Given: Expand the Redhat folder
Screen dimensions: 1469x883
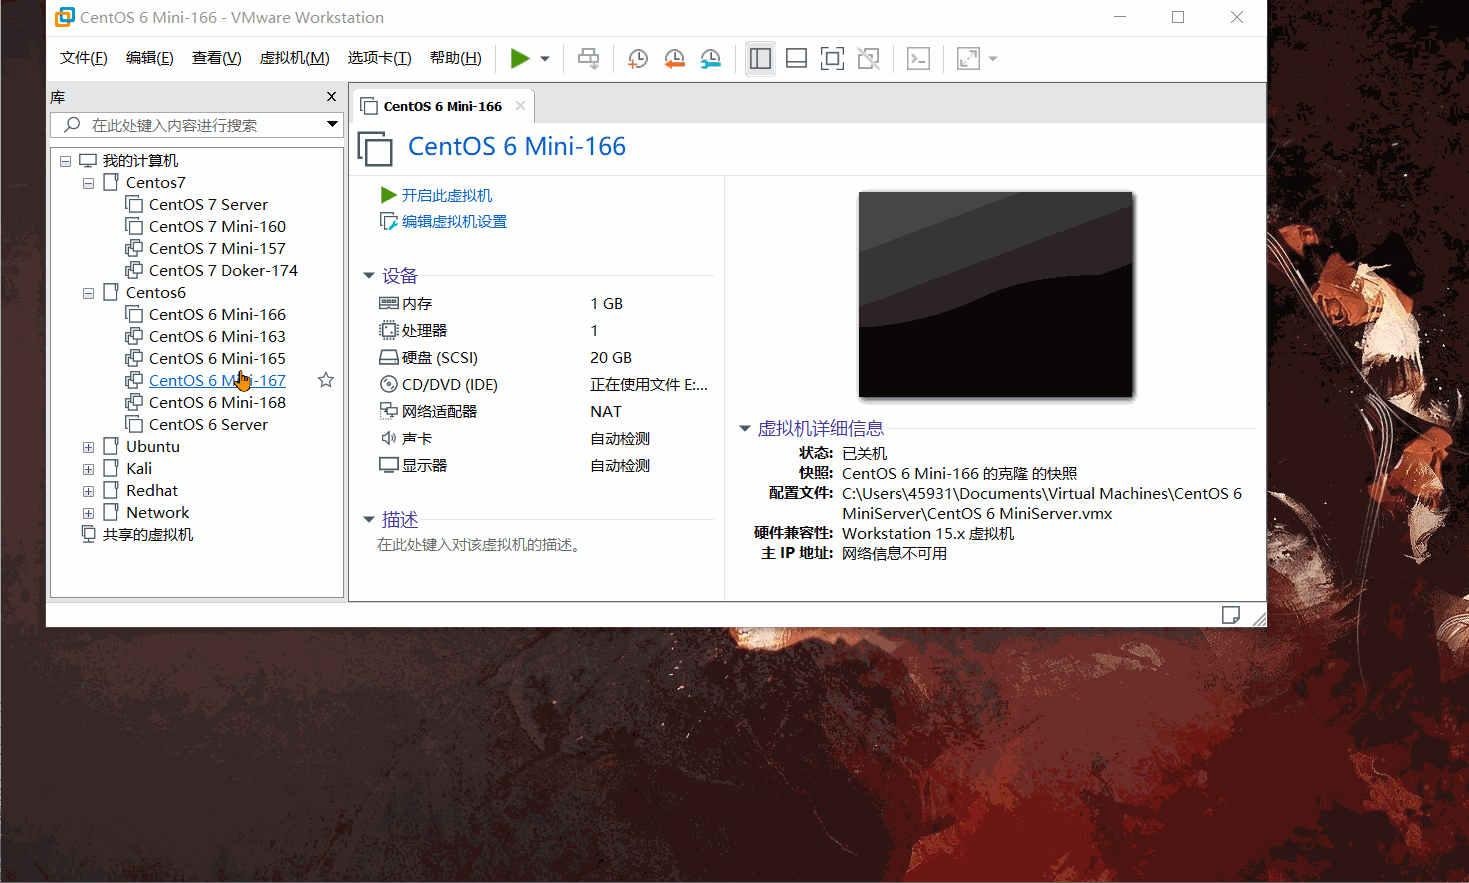Looking at the screenshot, I should click(x=88, y=491).
